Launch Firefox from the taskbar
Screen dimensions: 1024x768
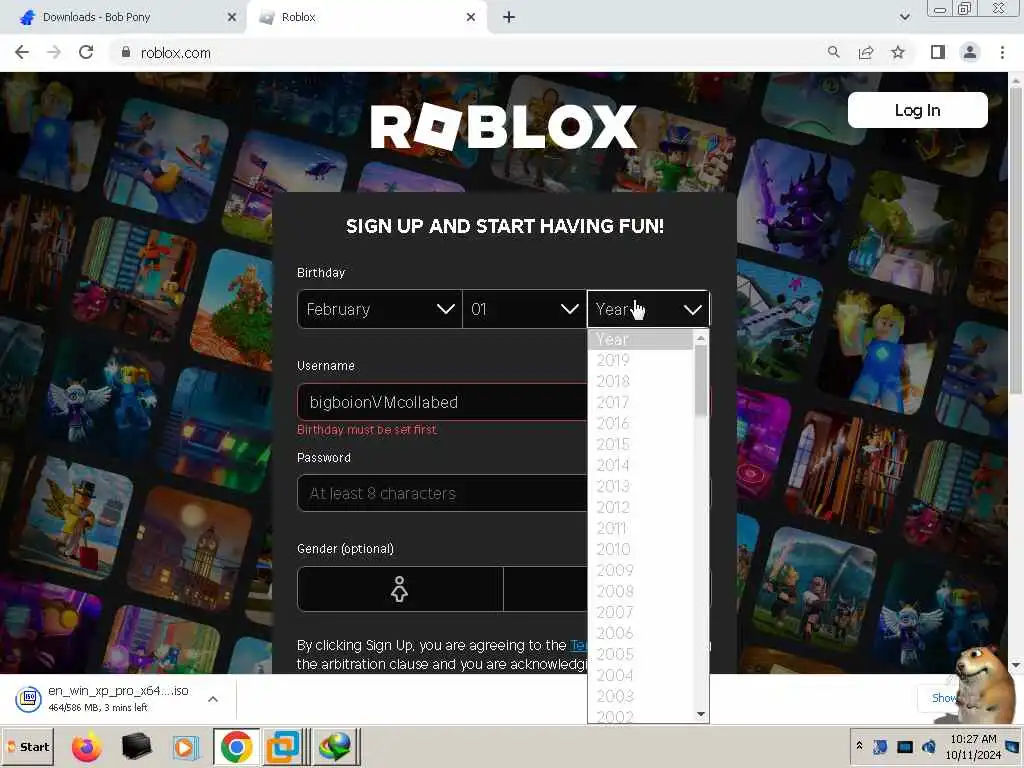click(86, 746)
